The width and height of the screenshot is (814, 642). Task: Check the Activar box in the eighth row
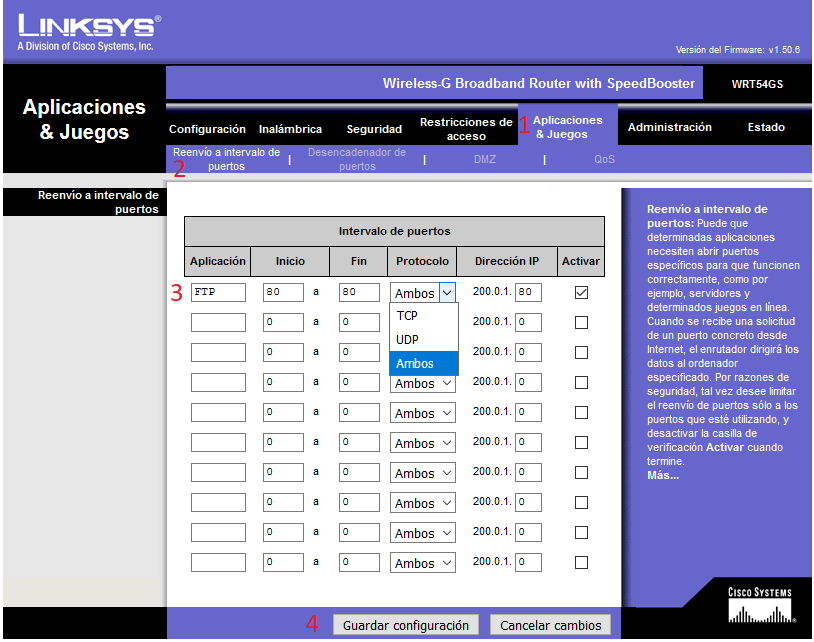click(581, 502)
